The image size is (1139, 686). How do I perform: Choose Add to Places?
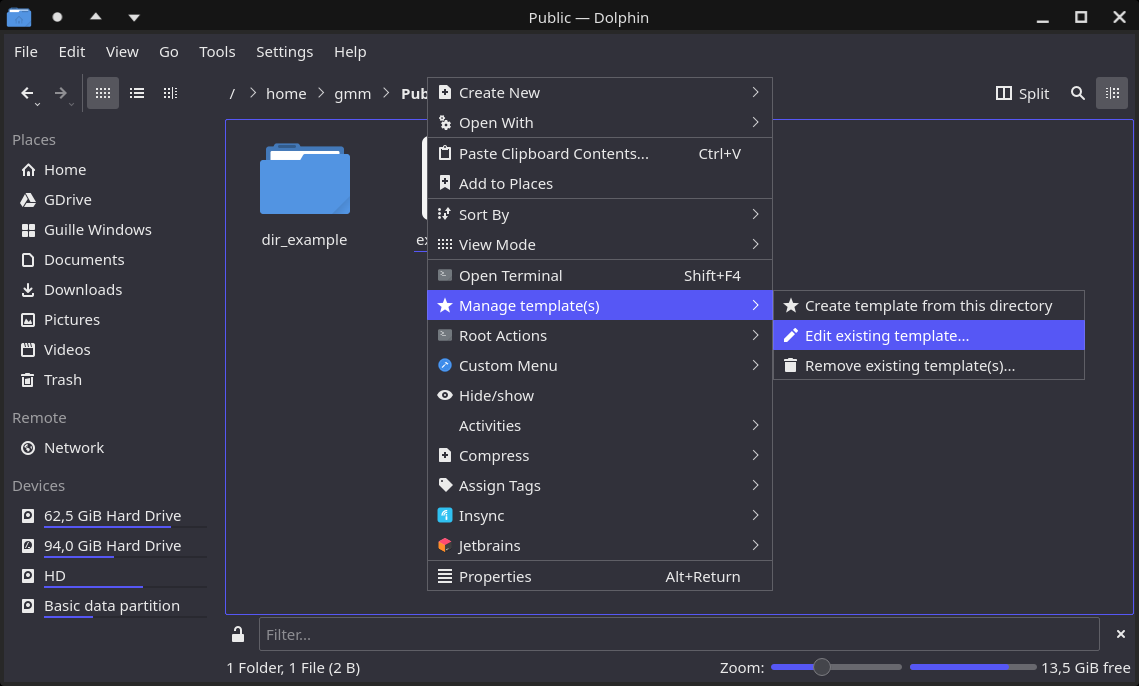(599, 184)
